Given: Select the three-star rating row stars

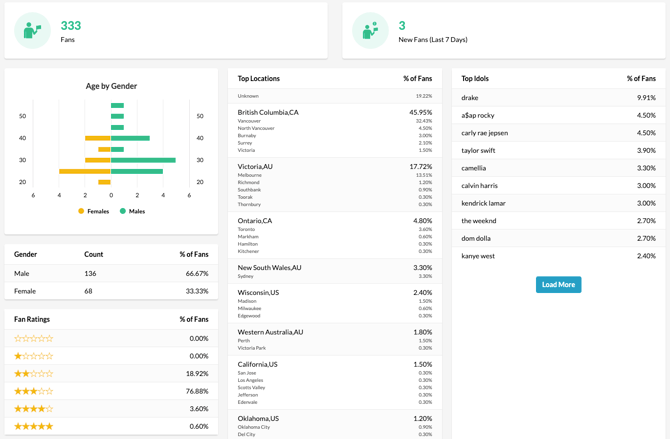Looking at the screenshot, I should click(x=33, y=391).
